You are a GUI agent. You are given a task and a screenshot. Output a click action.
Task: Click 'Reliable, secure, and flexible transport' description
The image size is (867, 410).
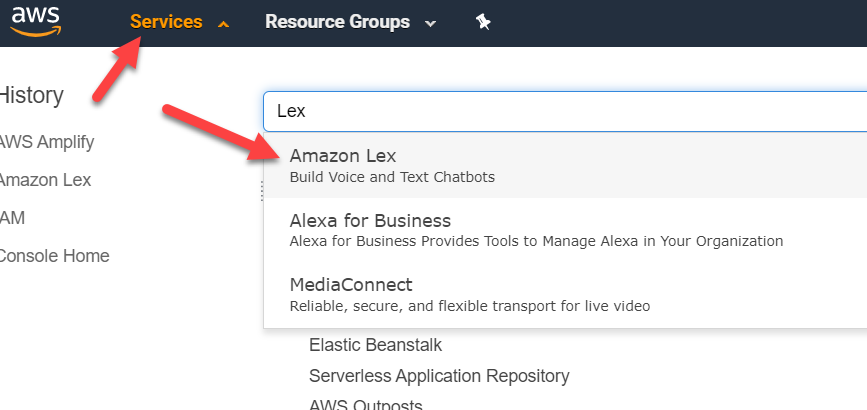pos(470,306)
